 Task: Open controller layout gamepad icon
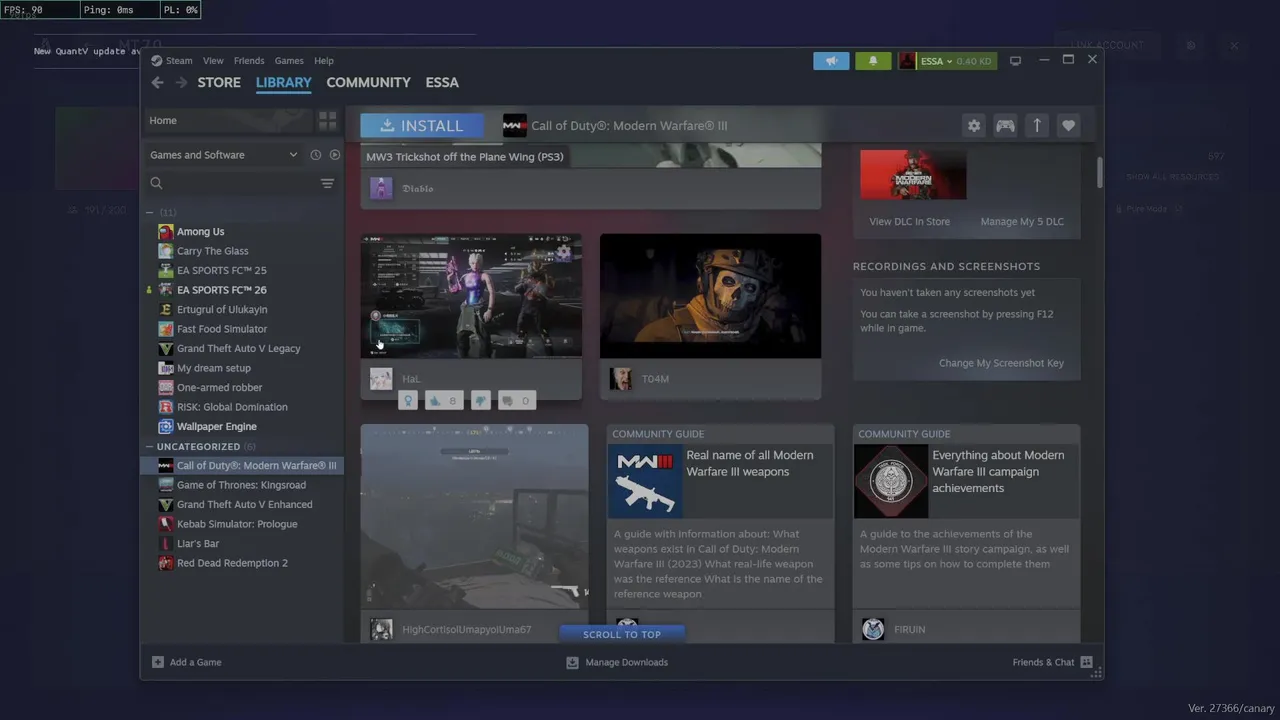1005,125
